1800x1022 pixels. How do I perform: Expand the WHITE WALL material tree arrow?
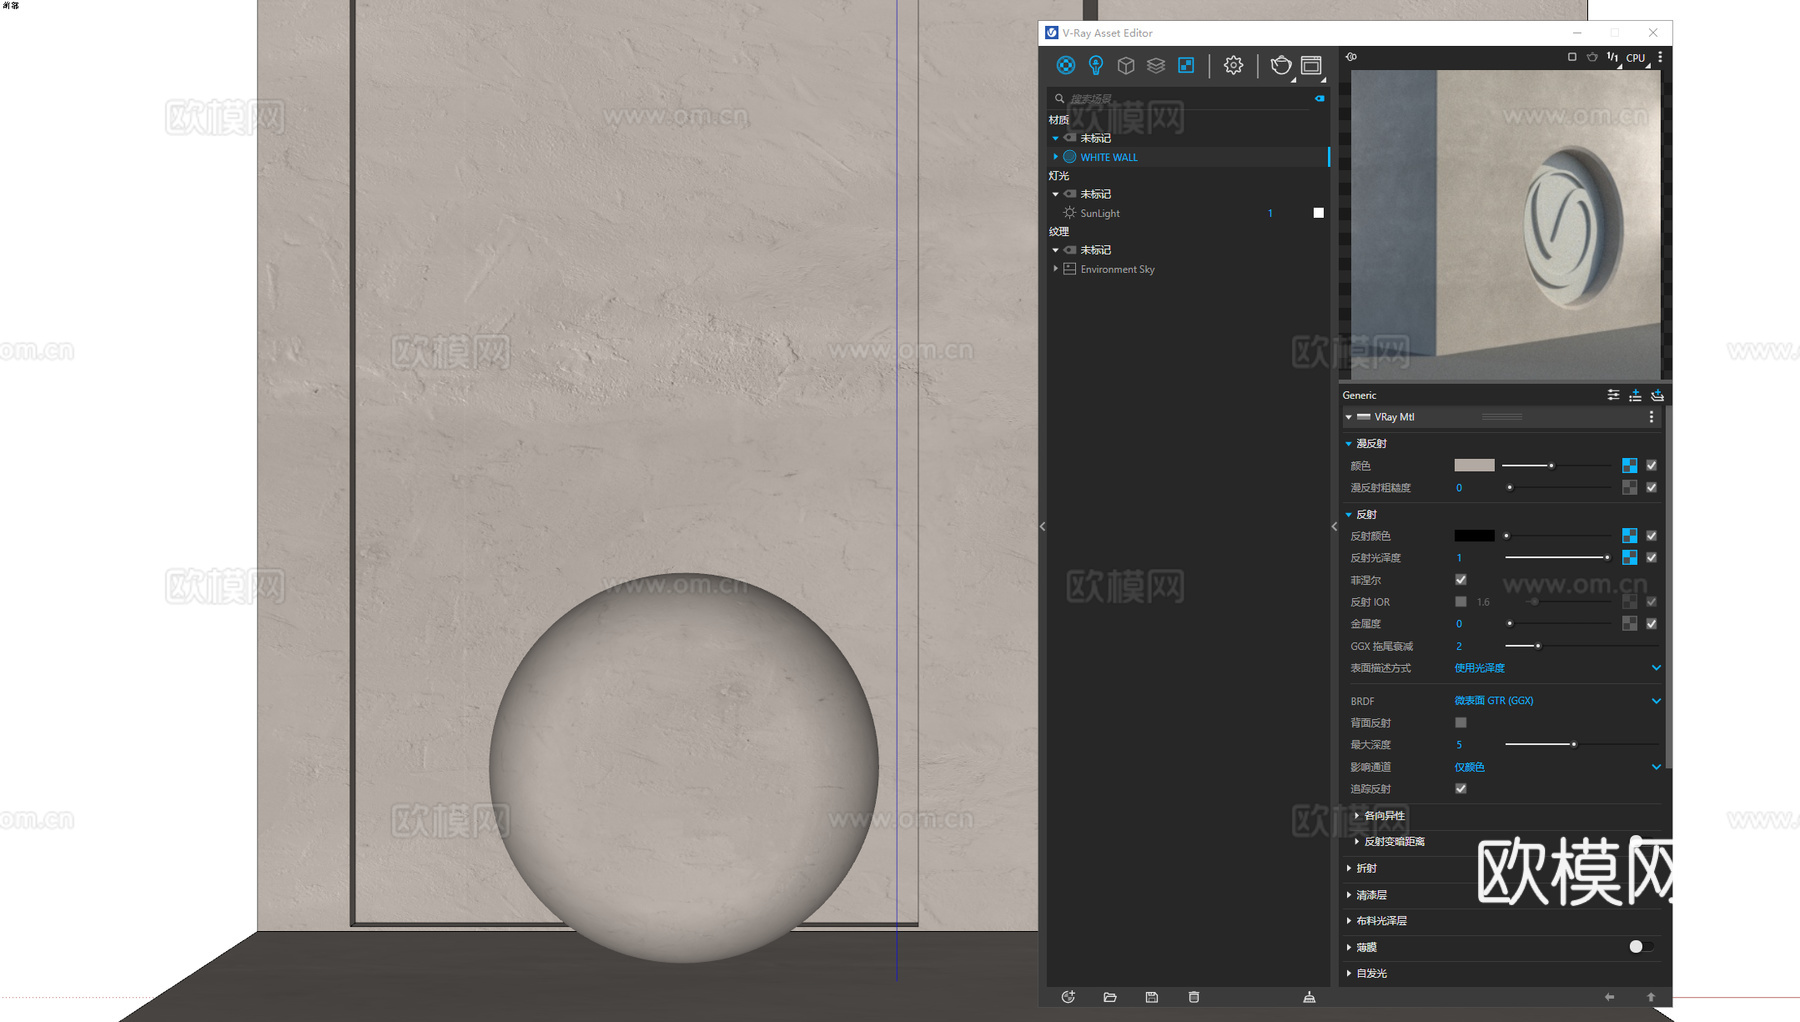(x=1055, y=157)
